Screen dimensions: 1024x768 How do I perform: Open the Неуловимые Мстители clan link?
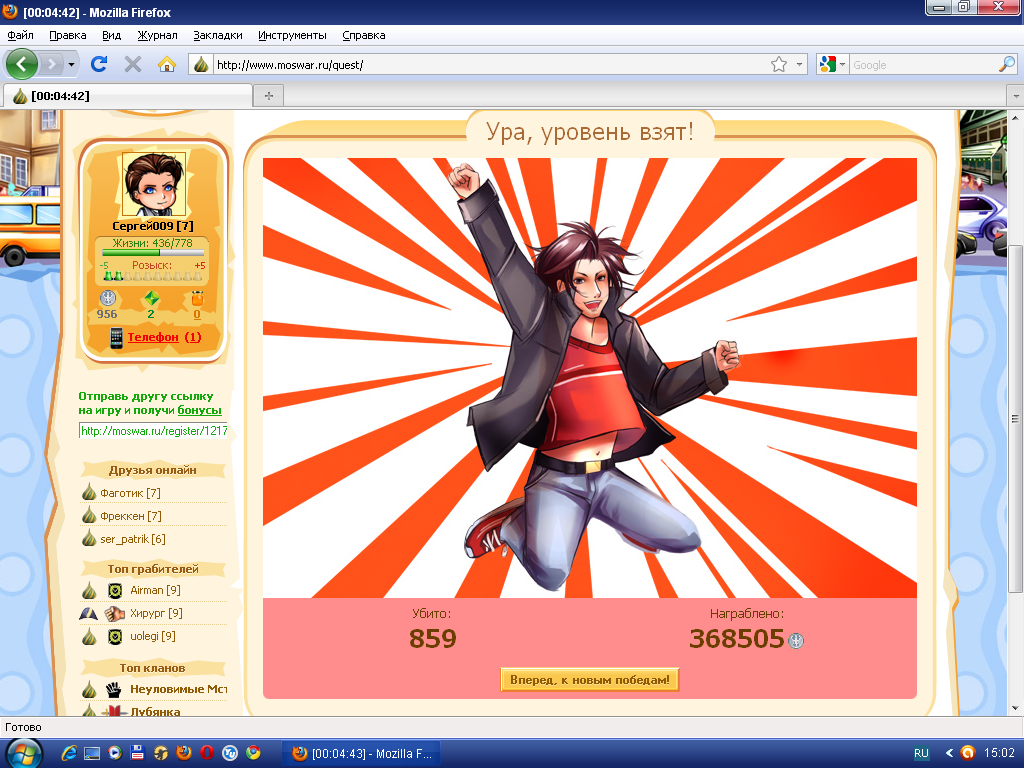pos(178,689)
